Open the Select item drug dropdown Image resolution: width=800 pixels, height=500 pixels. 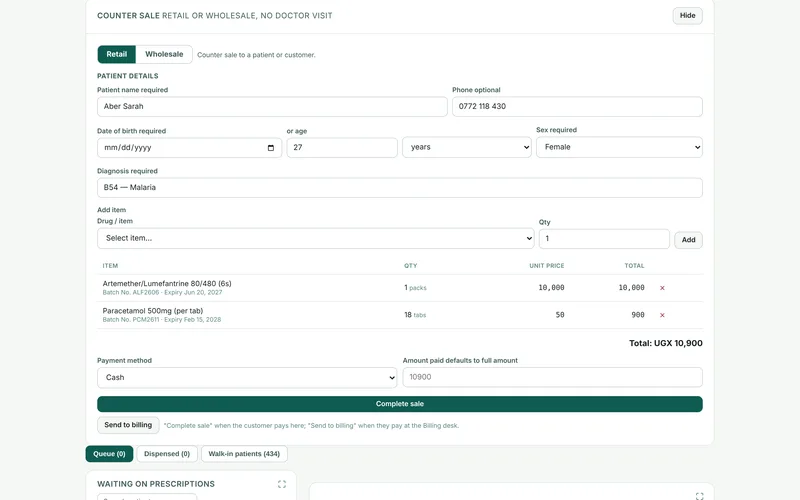click(315, 238)
